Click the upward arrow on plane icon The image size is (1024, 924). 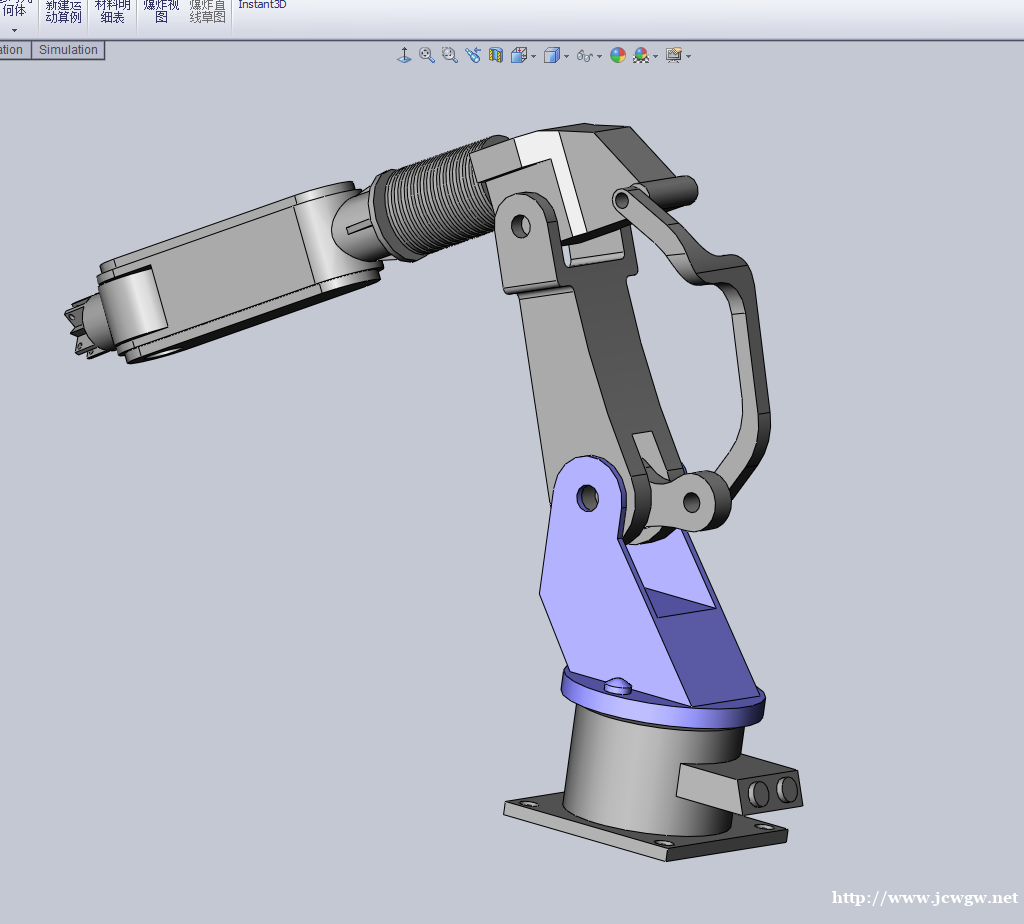[x=404, y=55]
